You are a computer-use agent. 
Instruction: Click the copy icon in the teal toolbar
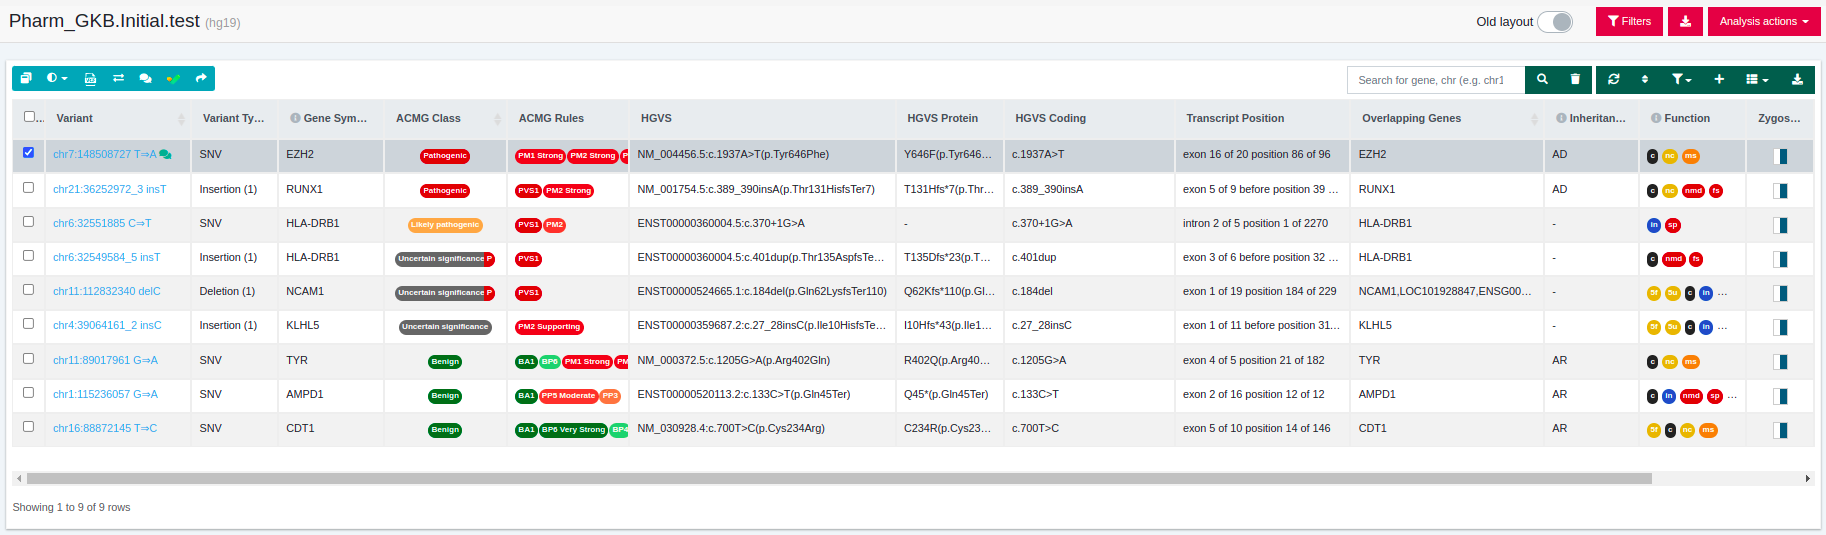tap(26, 78)
